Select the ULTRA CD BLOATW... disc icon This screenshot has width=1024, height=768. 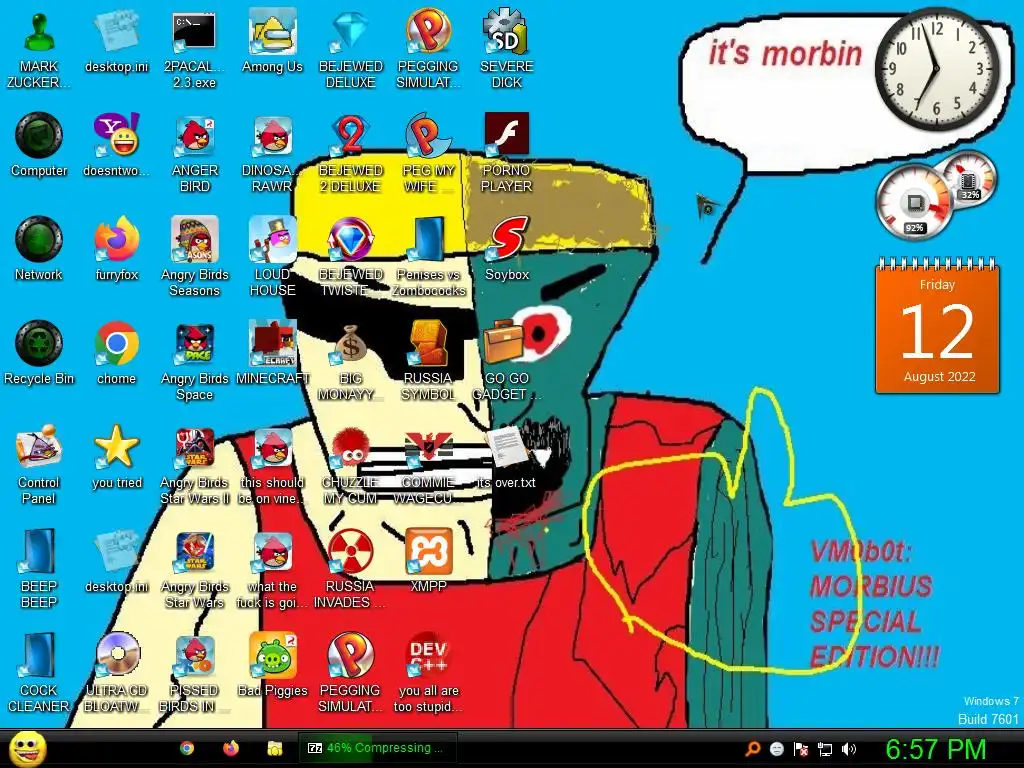pos(117,673)
